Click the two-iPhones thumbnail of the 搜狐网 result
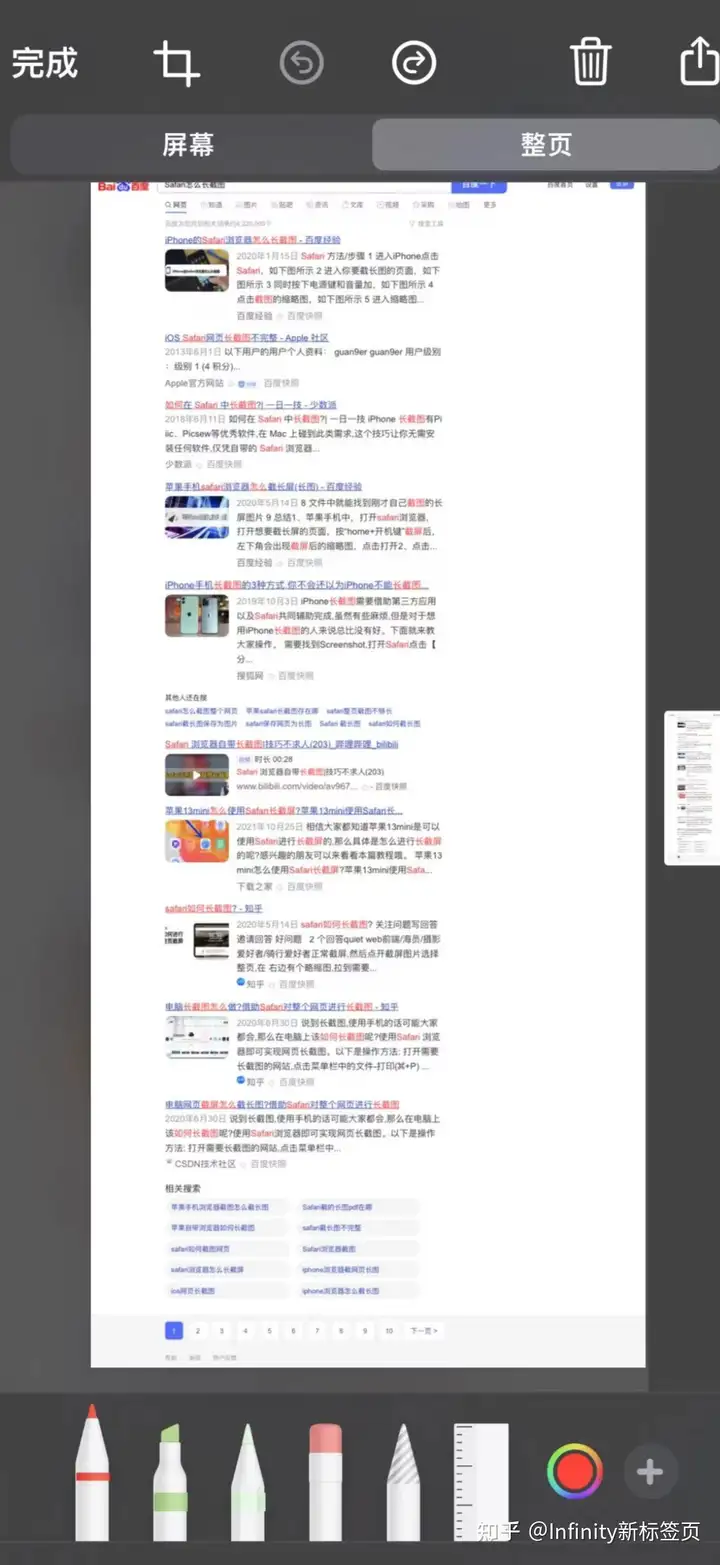Image resolution: width=720 pixels, height=1565 pixels. [197, 616]
